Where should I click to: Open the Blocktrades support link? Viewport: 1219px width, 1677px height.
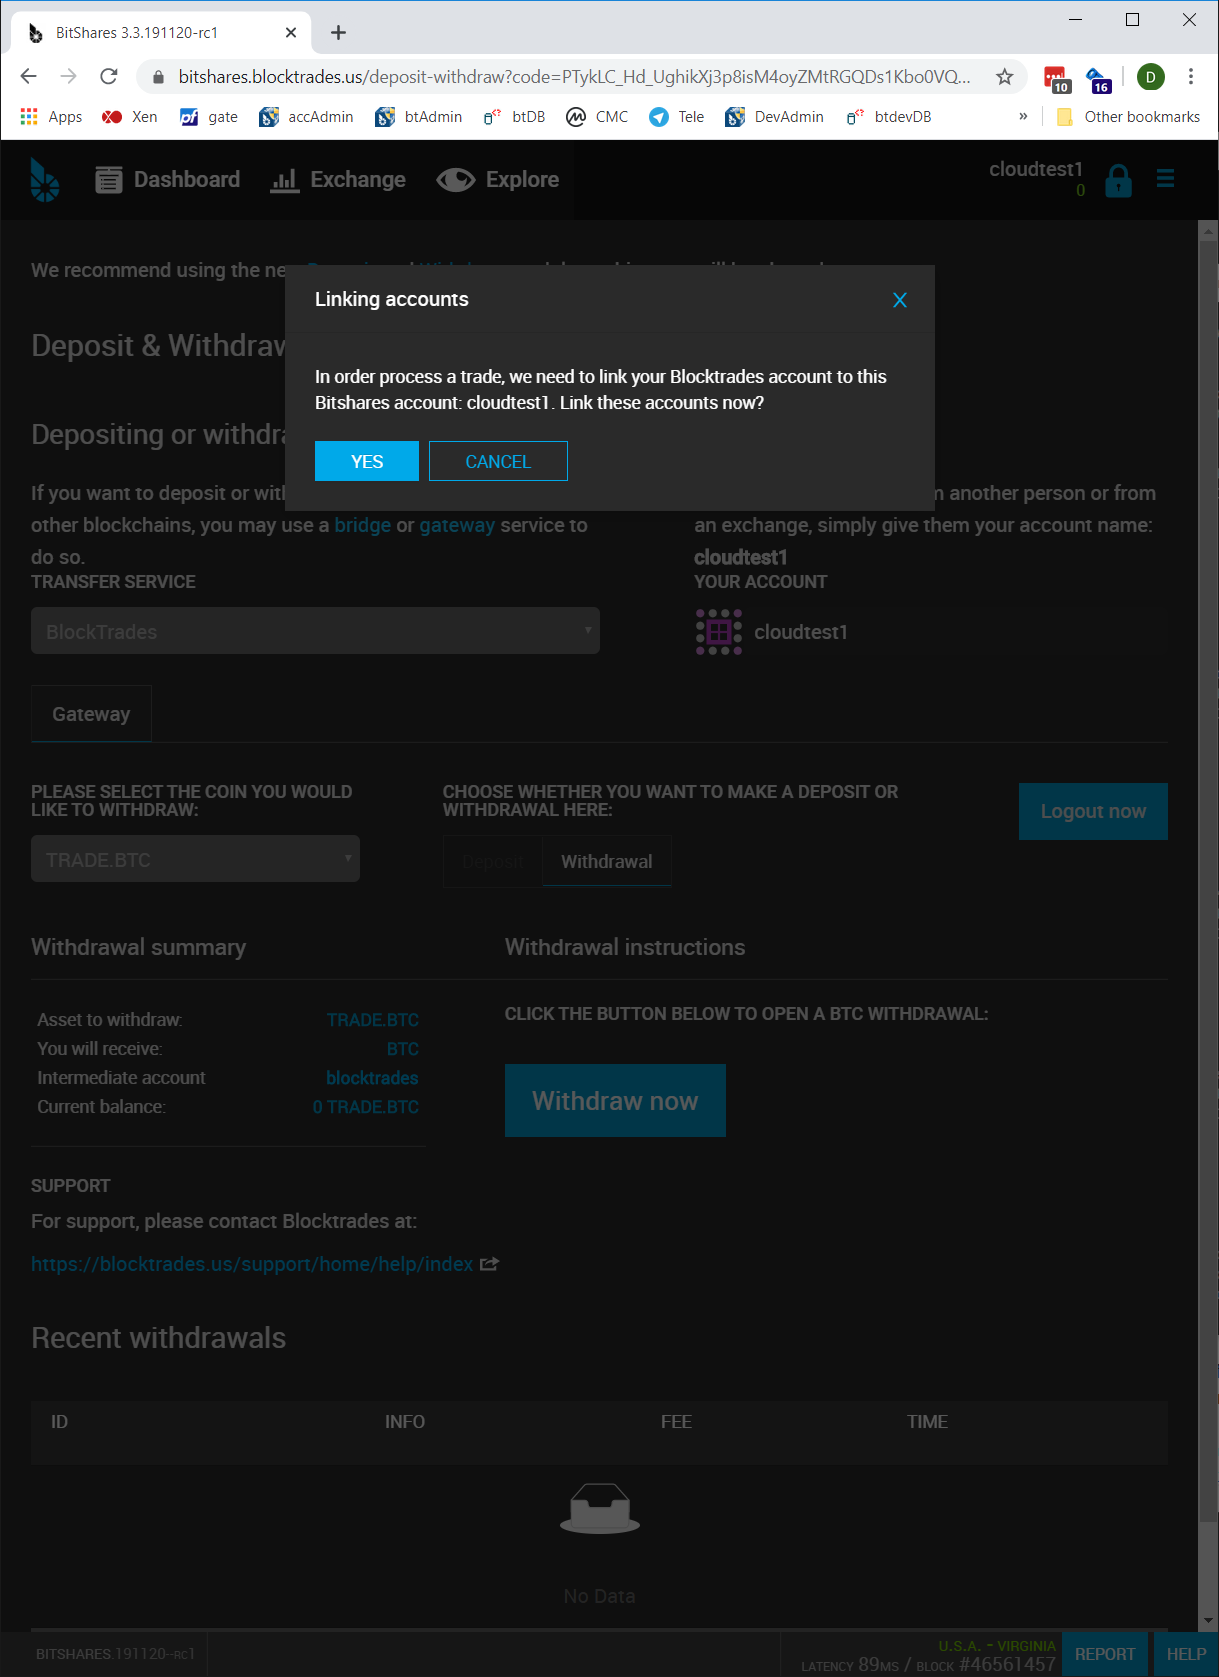click(x=252, y=1264)
